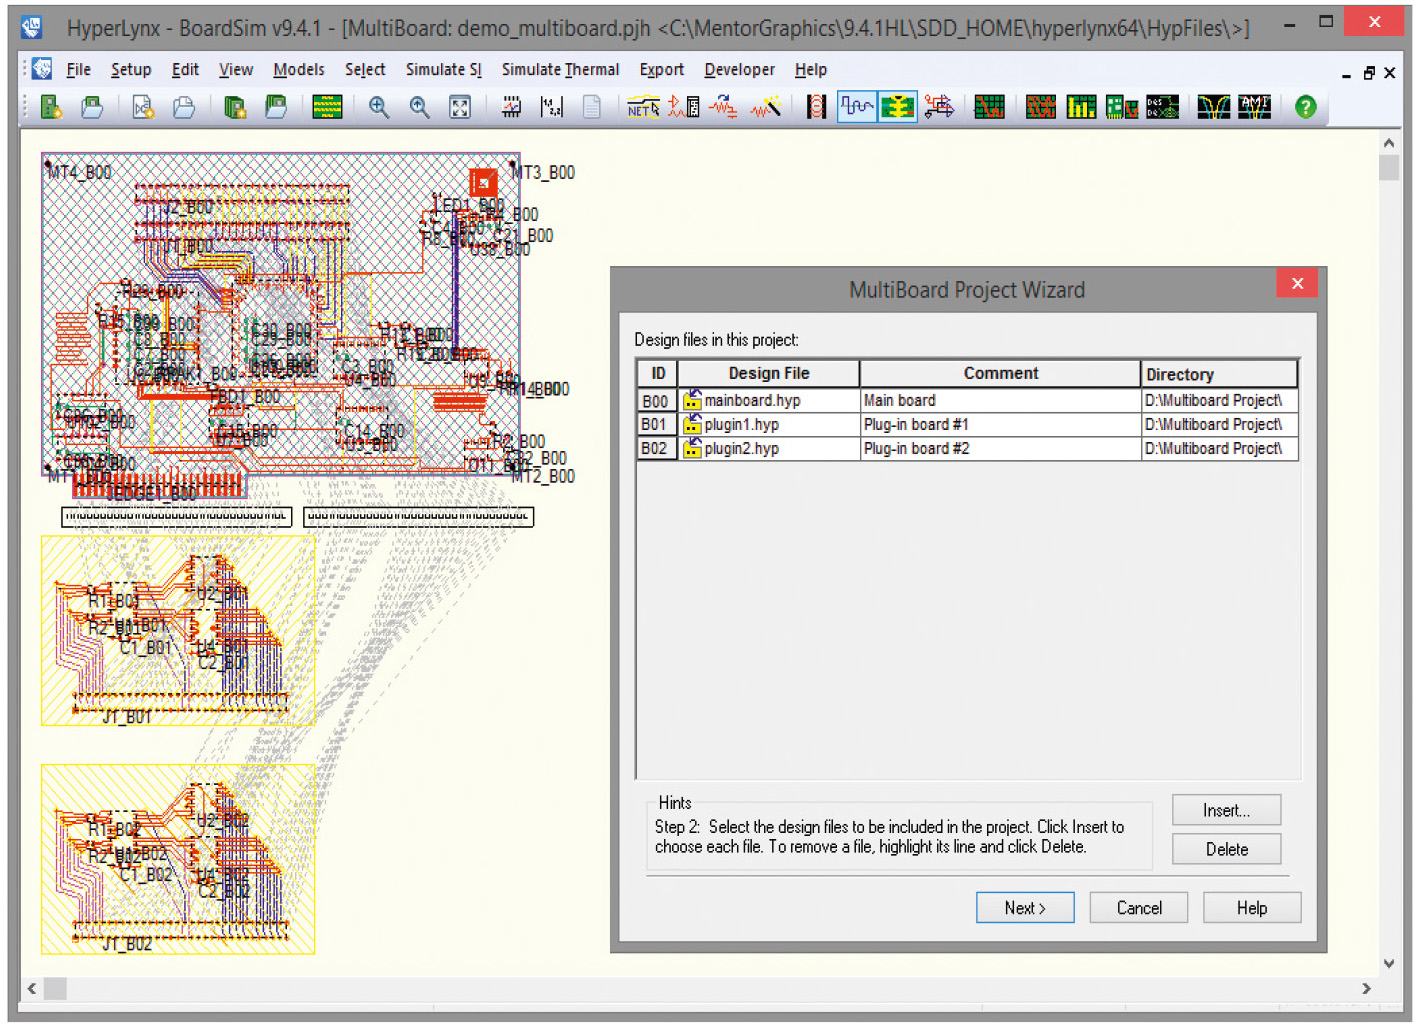This screenshot has height=1027, width=1418.
Task: Close the MultiBoard Project Wizard dialog
Action: pyautogui.click(x=1297, y=284)
